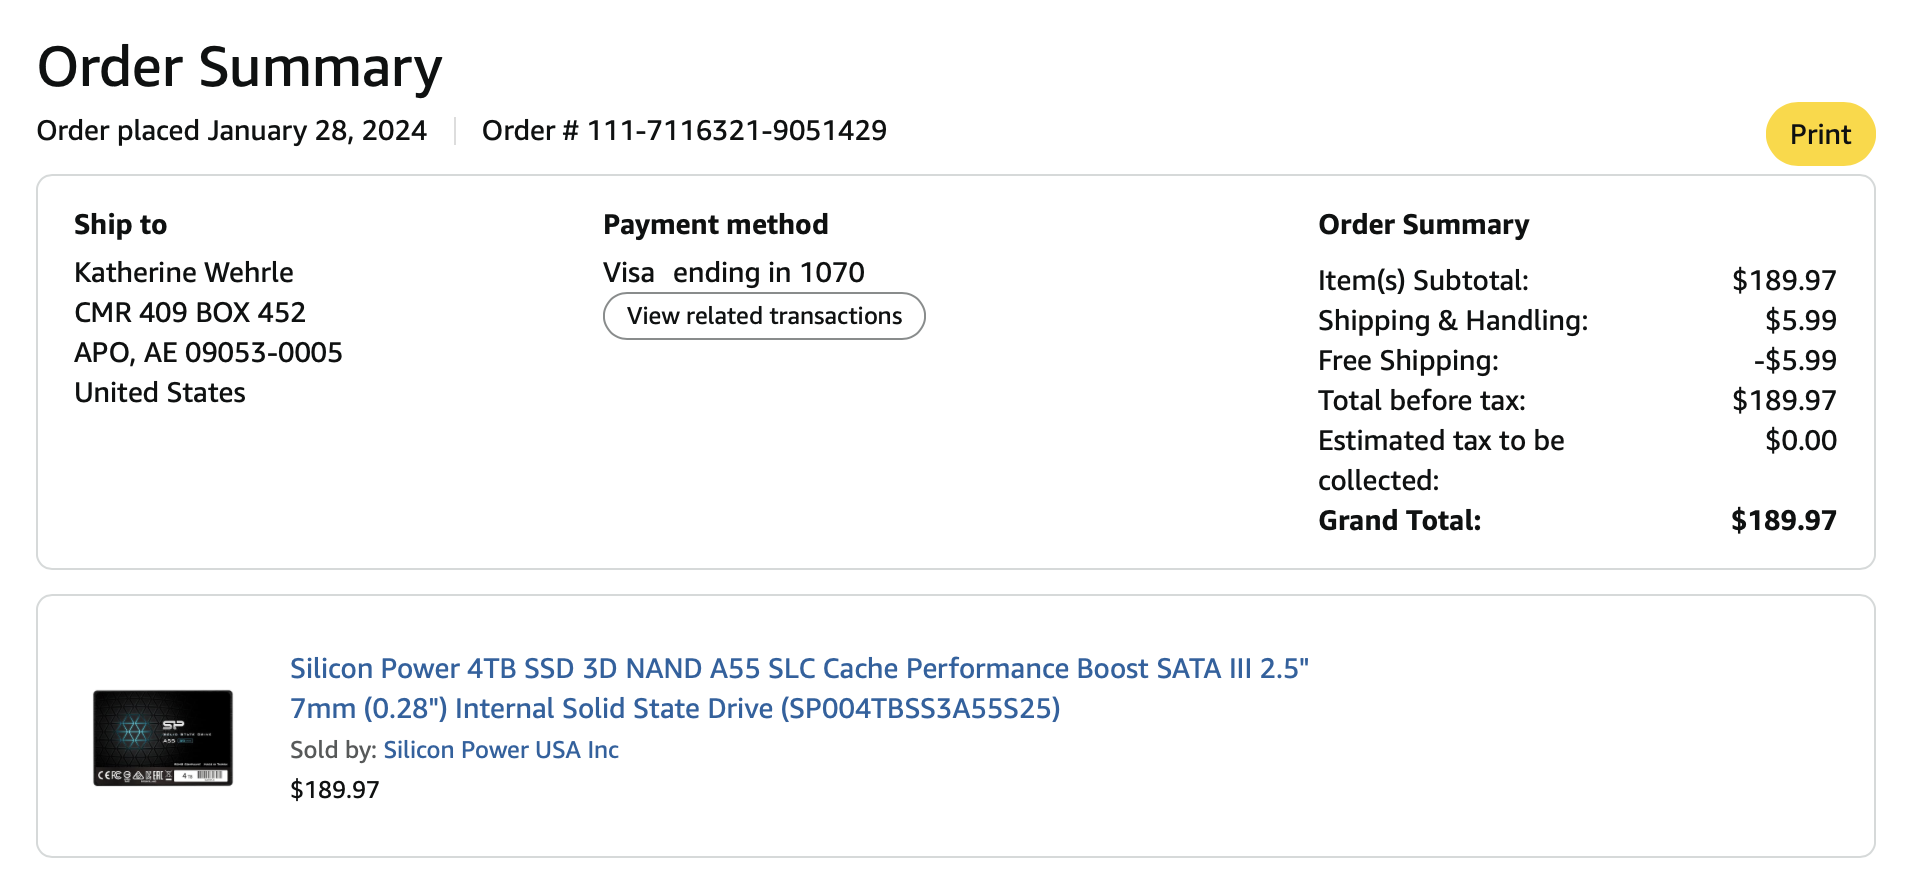Click the Total before tax label
This screenshot has height=884, width=1906.
(x=1421, y=401)
